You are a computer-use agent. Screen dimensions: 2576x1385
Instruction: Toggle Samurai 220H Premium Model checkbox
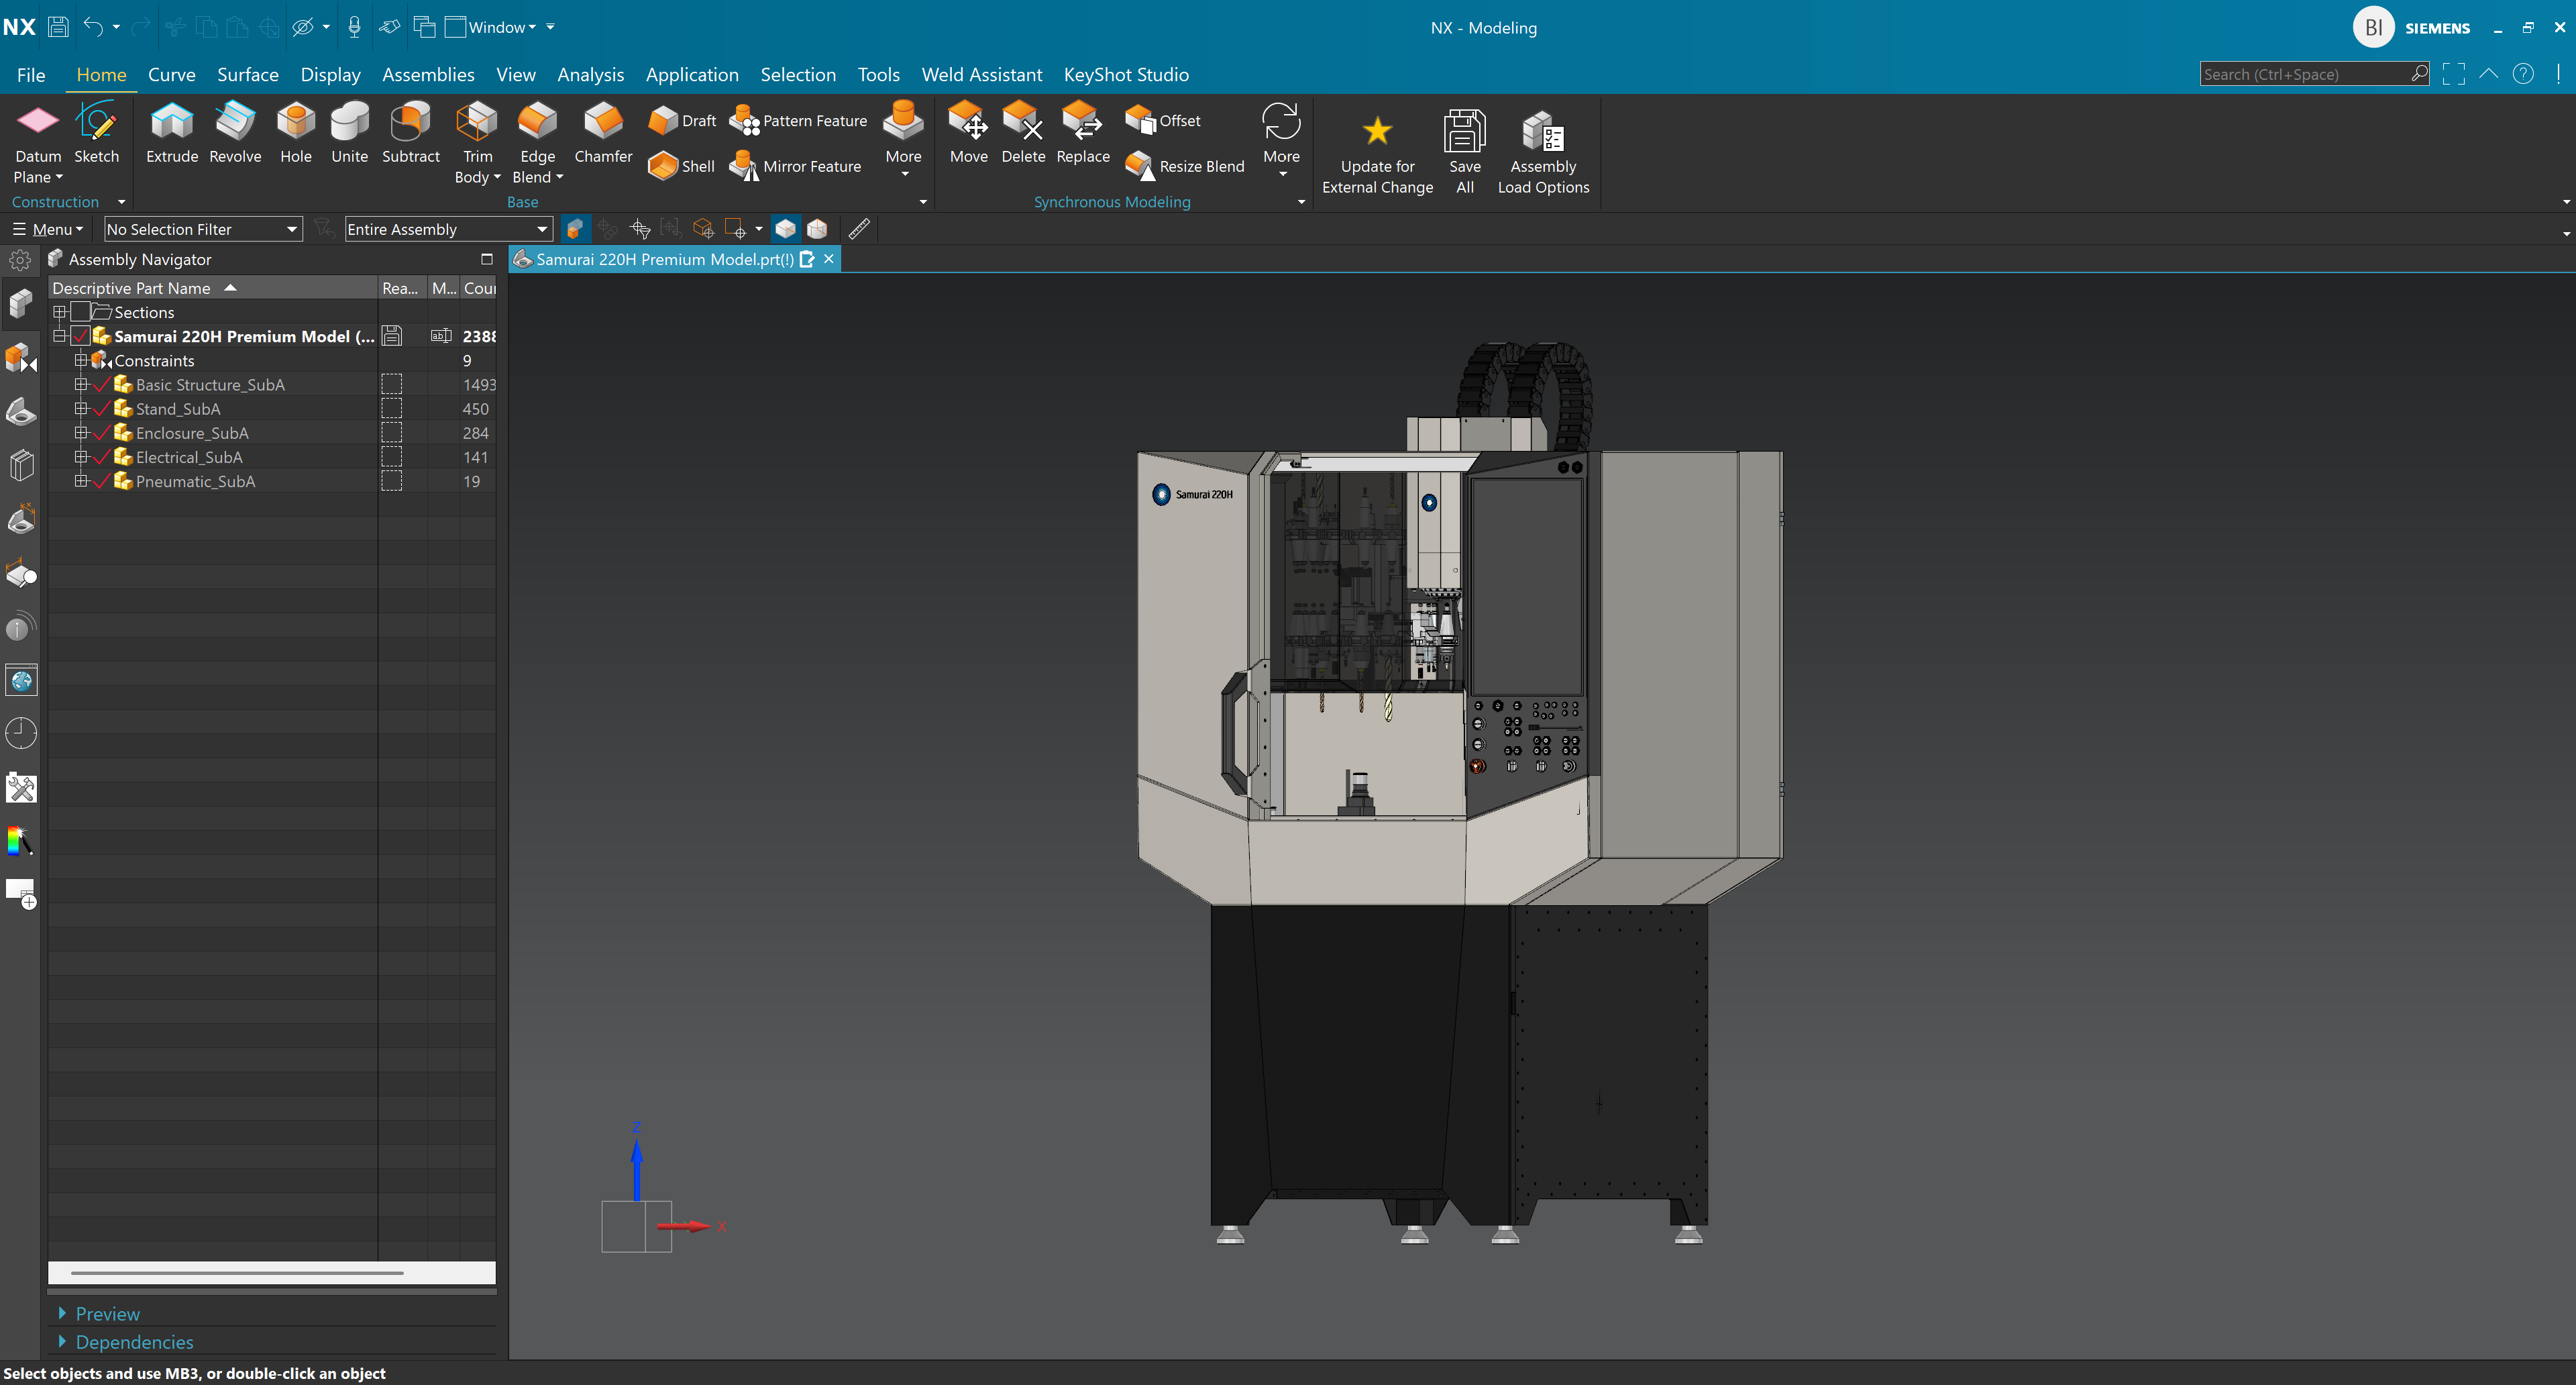coord(80,336)
